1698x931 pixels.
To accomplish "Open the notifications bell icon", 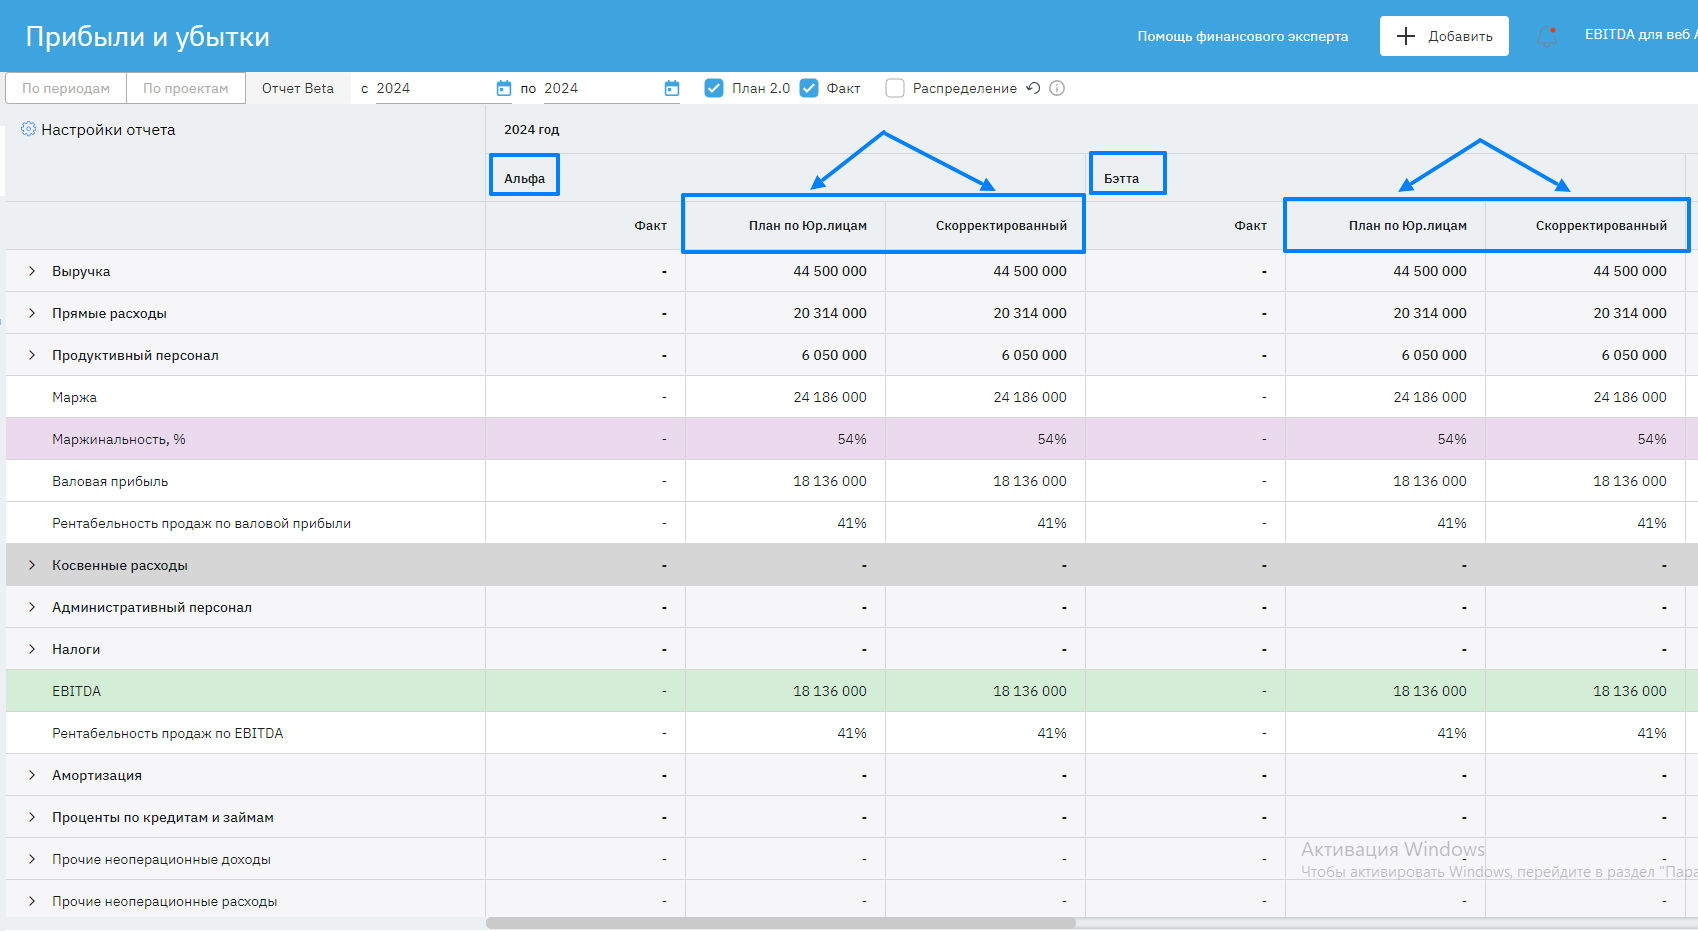I will point(1547,36).
